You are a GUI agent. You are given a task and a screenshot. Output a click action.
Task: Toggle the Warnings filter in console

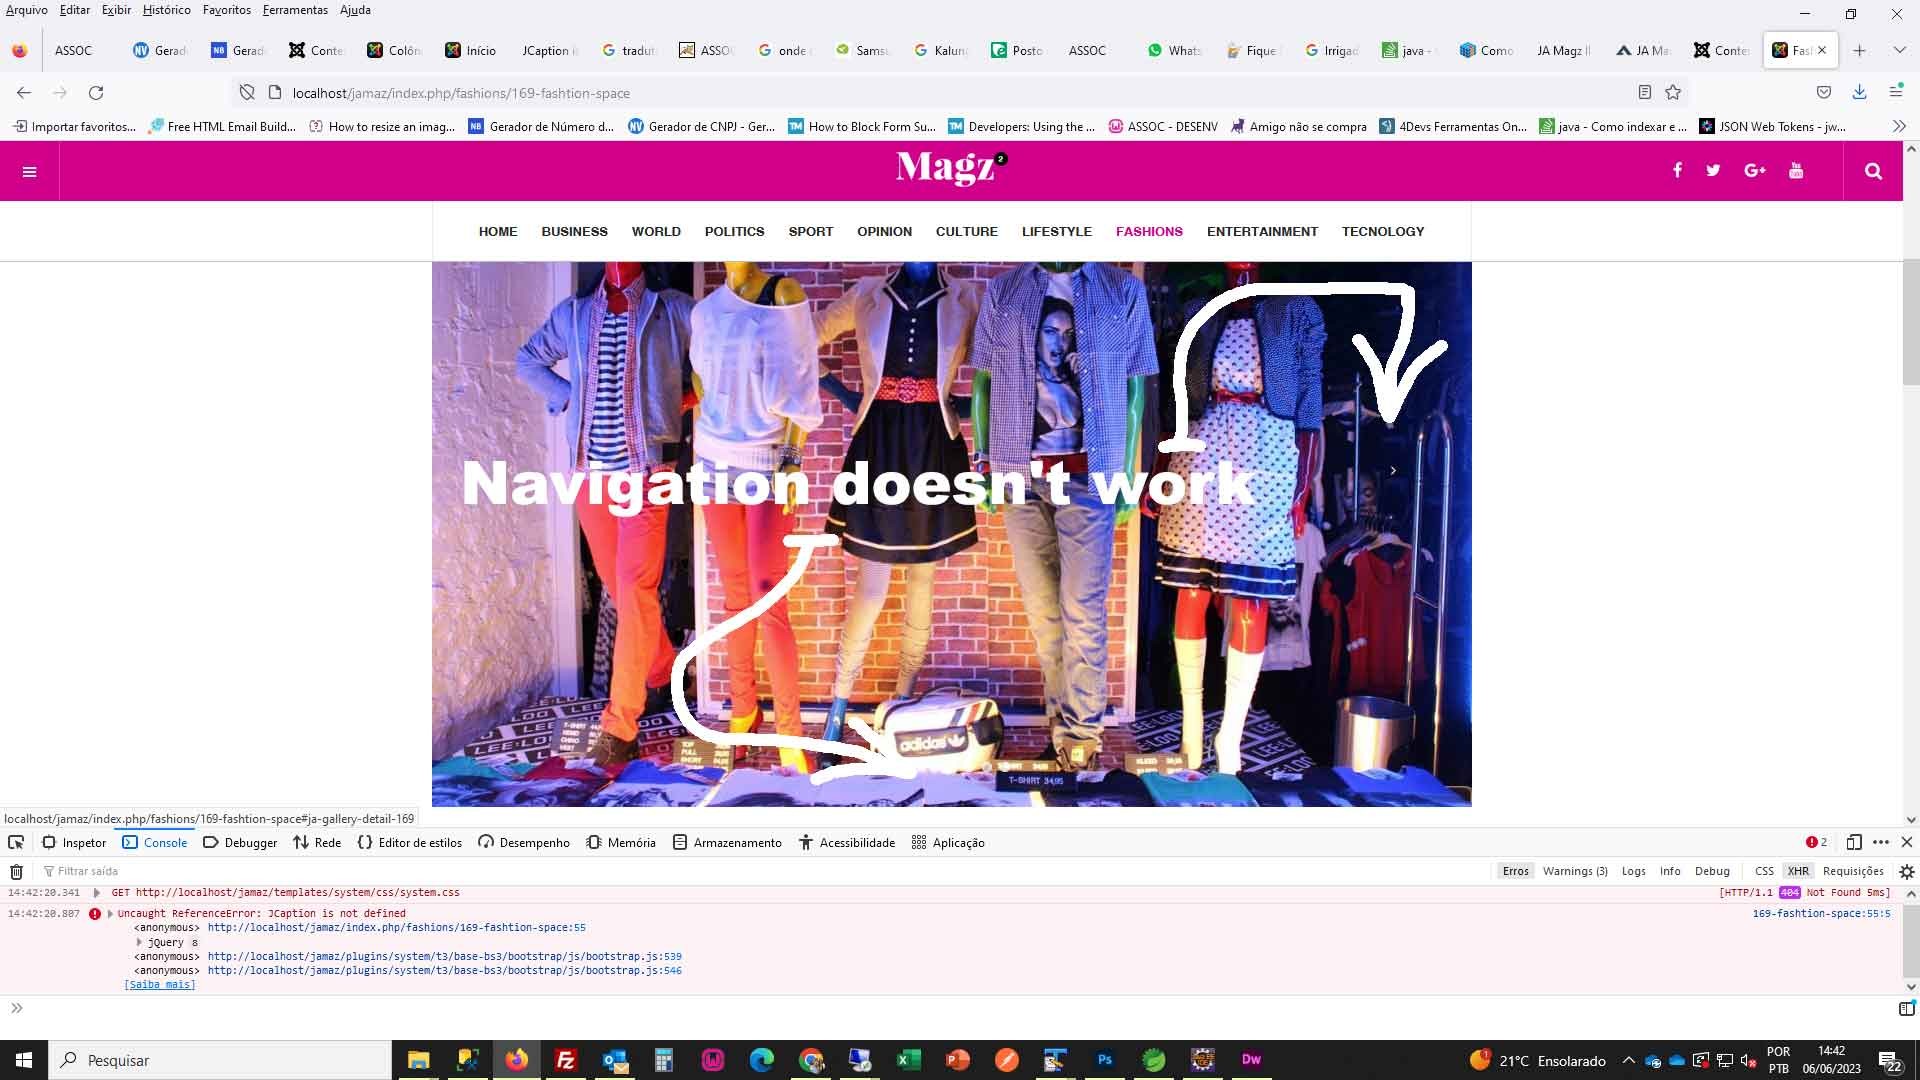tap(1574, 871)
